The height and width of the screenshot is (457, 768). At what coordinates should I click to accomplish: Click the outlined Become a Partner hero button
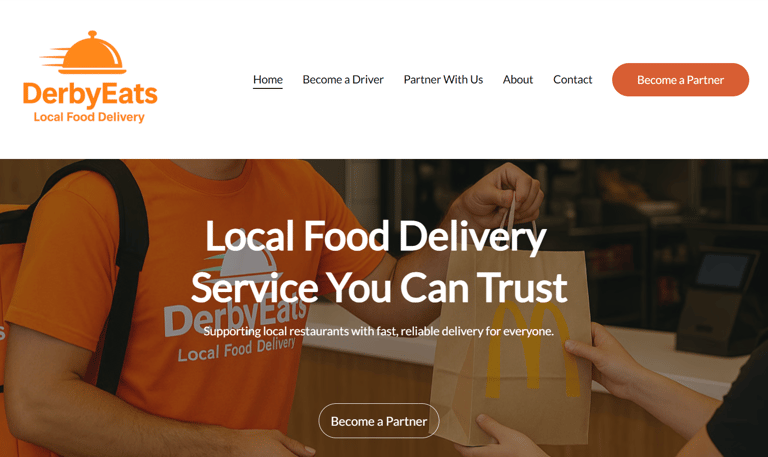(379, 421)
